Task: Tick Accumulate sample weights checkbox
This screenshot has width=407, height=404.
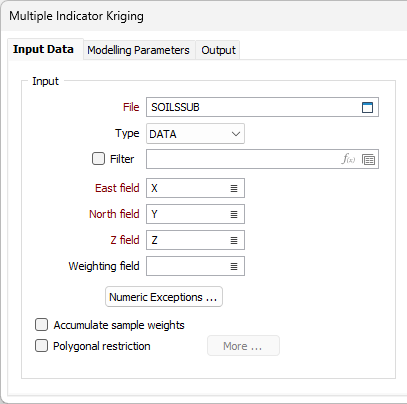Action: click(41, 325)
